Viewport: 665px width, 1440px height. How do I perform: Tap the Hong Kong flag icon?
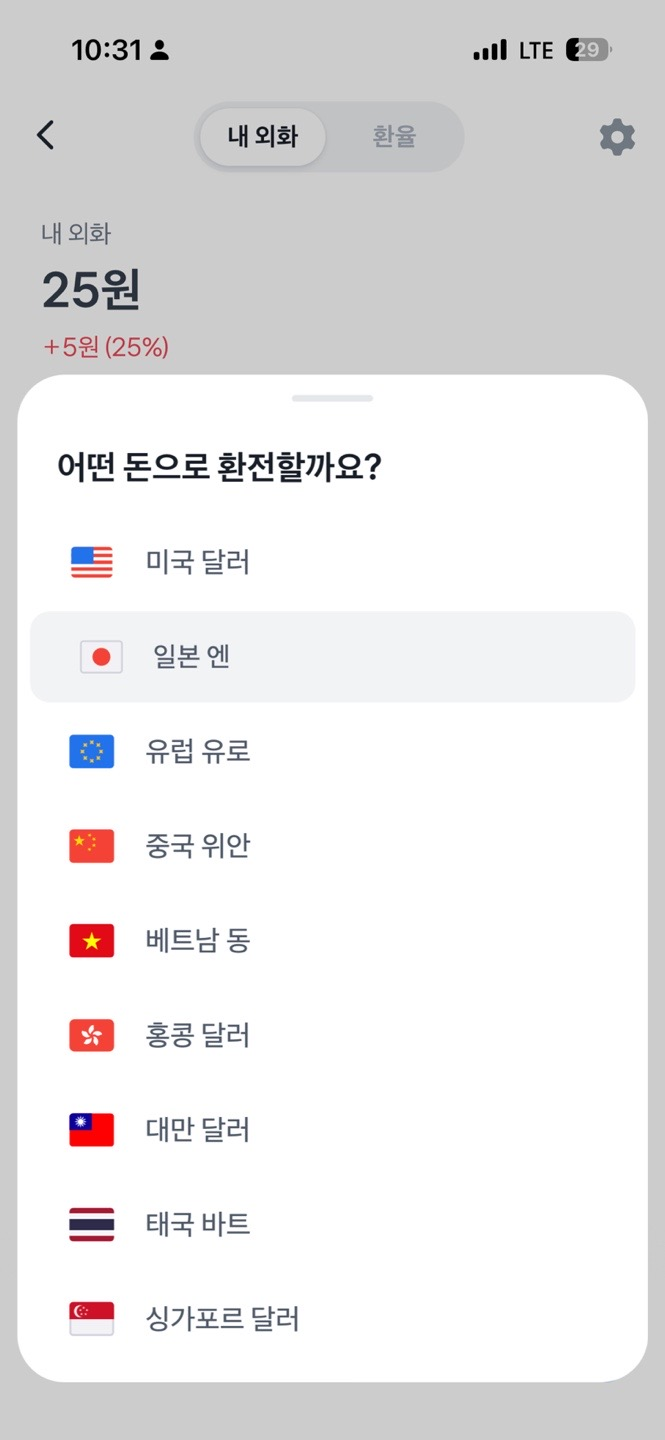pos(92,1035)
